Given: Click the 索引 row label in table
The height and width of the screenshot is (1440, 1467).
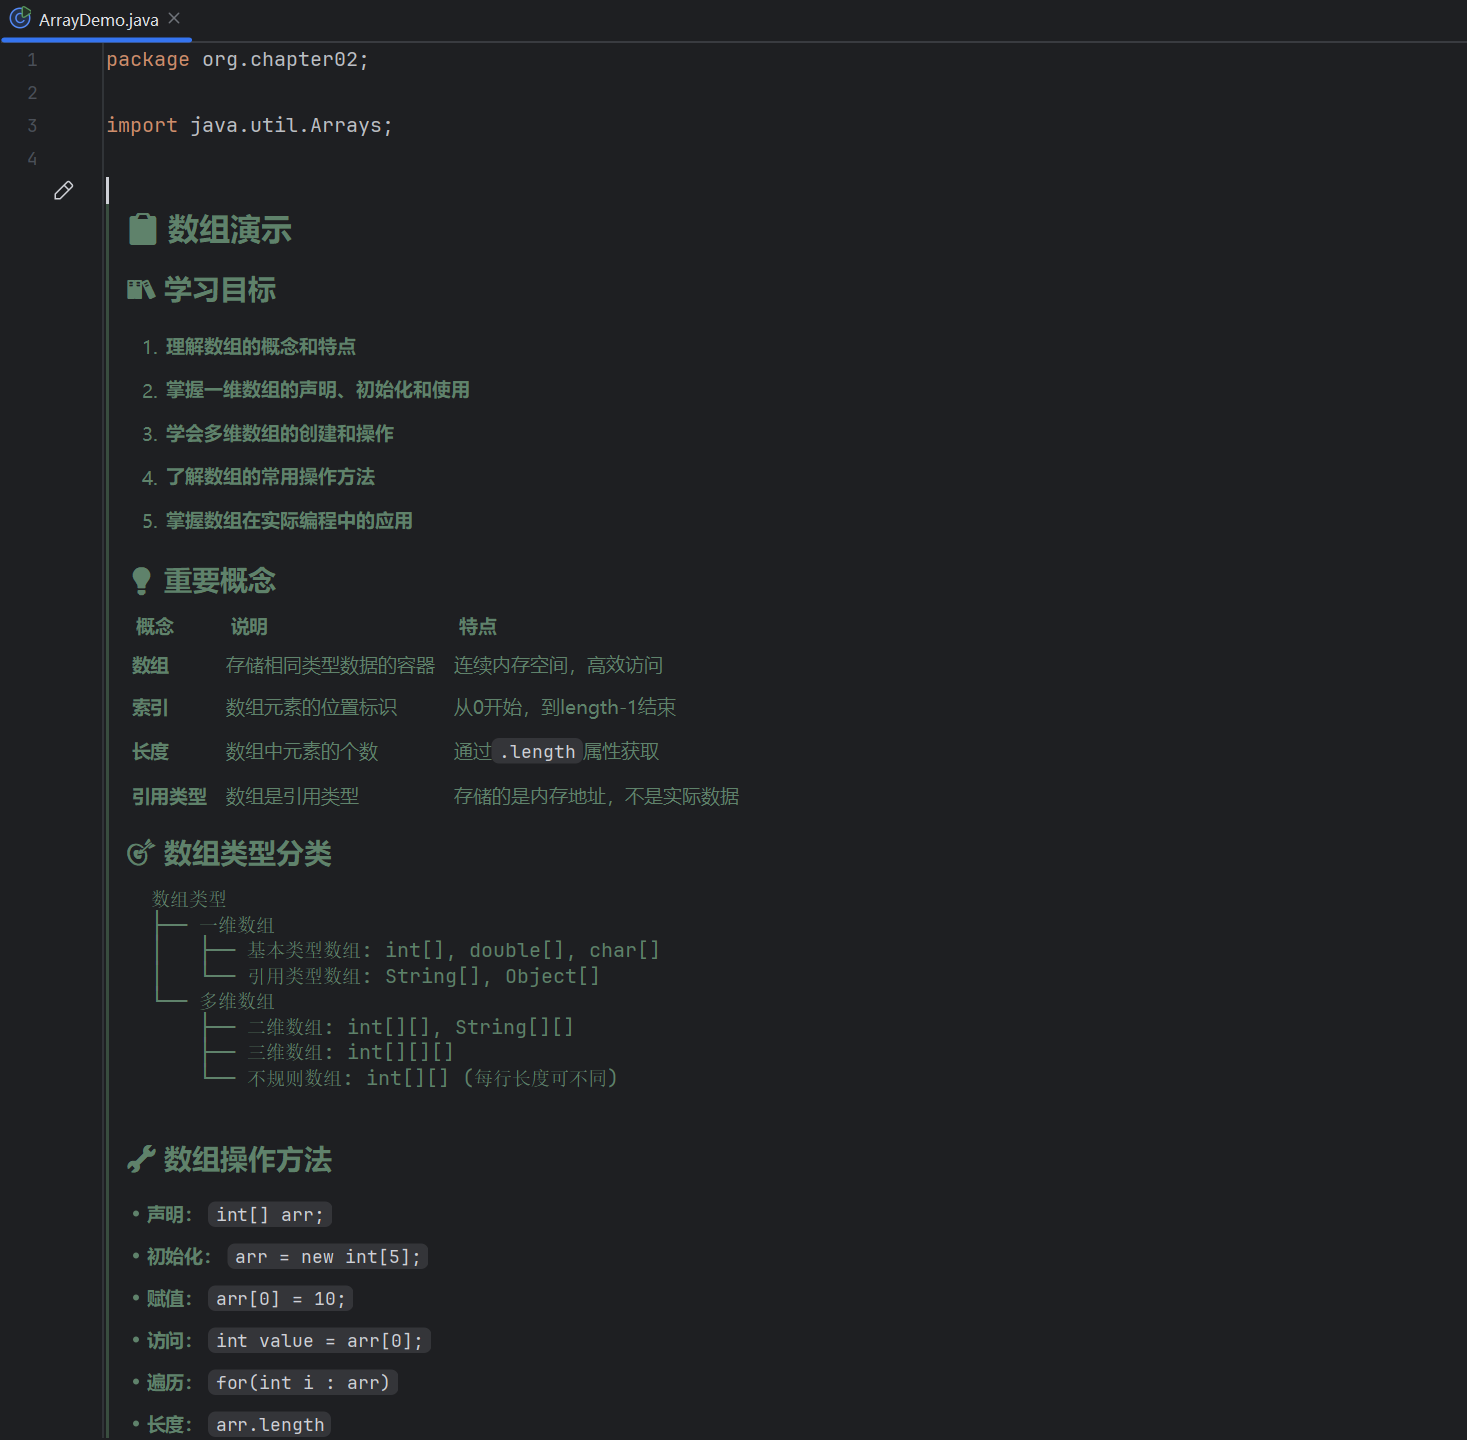Looking at the screenshot, I should 150,708.
